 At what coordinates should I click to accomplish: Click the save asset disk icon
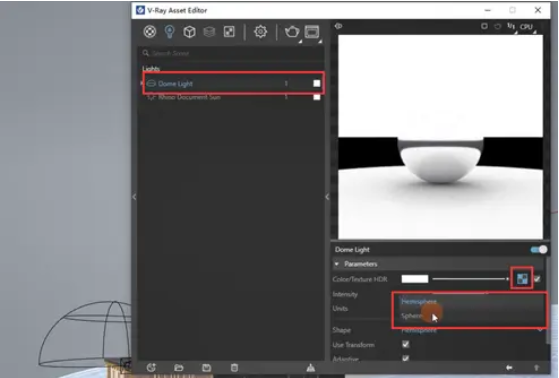[x=206, y=368]
